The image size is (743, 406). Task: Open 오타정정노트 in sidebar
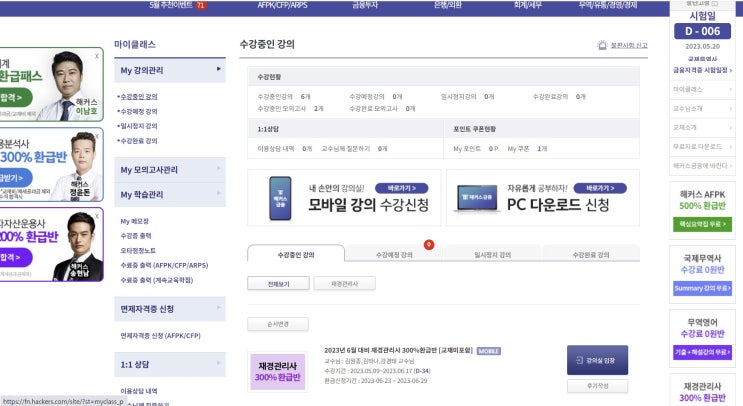[138, 251]
